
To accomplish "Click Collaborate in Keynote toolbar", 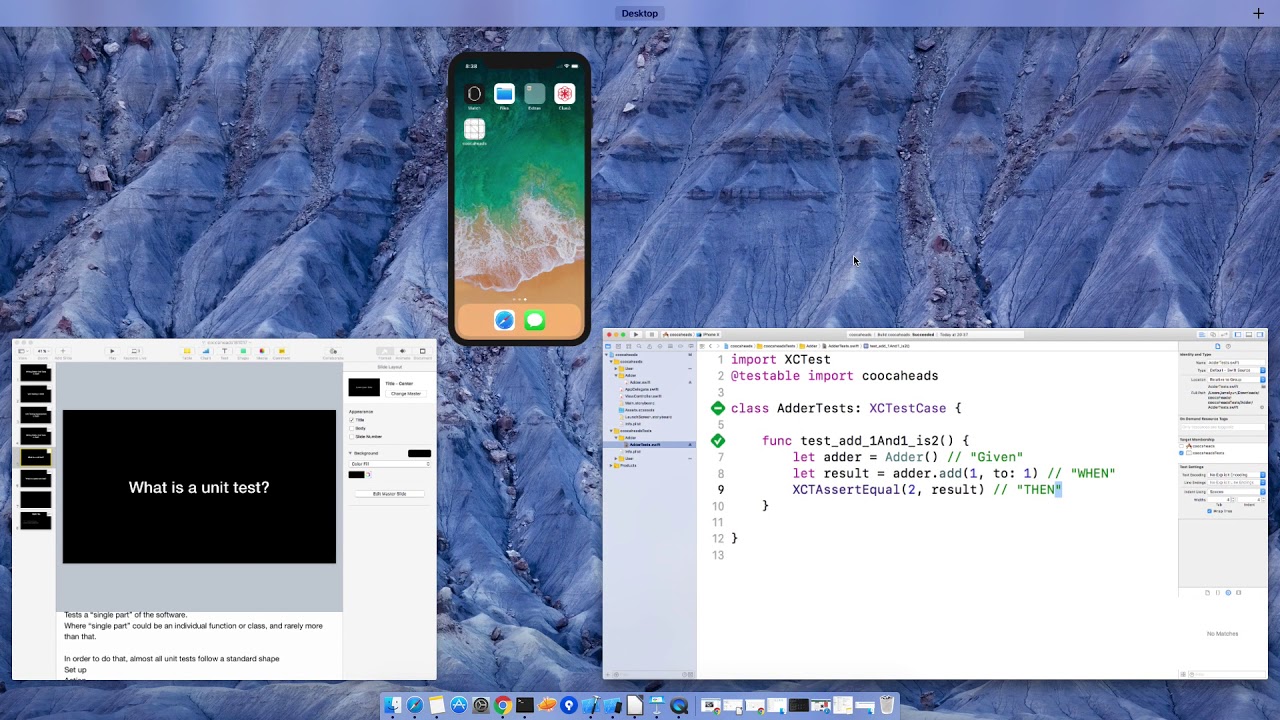I will pyautogui.click(x=332, y=351).
